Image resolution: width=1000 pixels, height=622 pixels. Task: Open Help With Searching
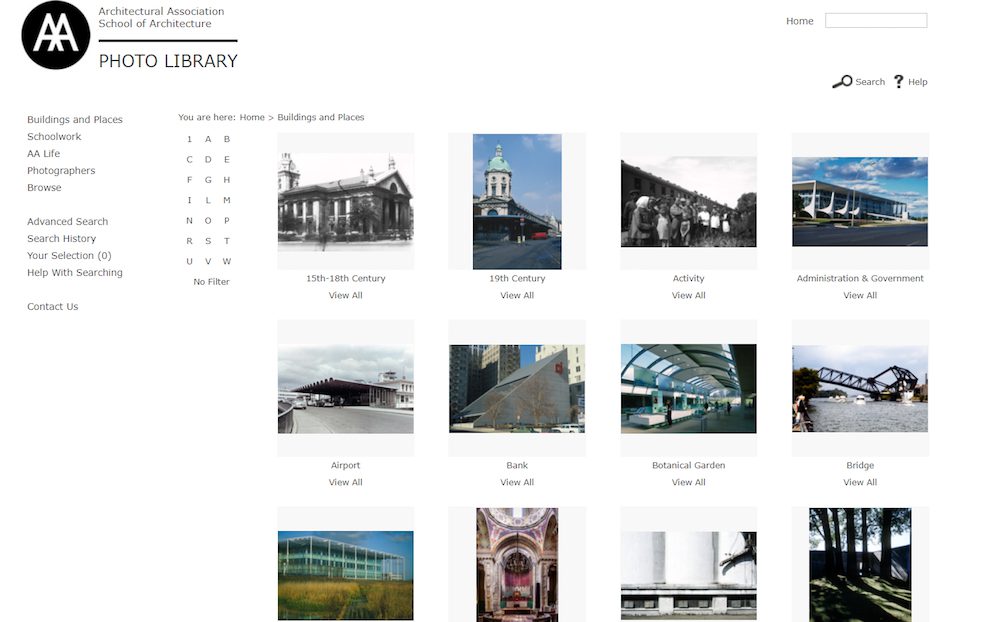[73, 272]
